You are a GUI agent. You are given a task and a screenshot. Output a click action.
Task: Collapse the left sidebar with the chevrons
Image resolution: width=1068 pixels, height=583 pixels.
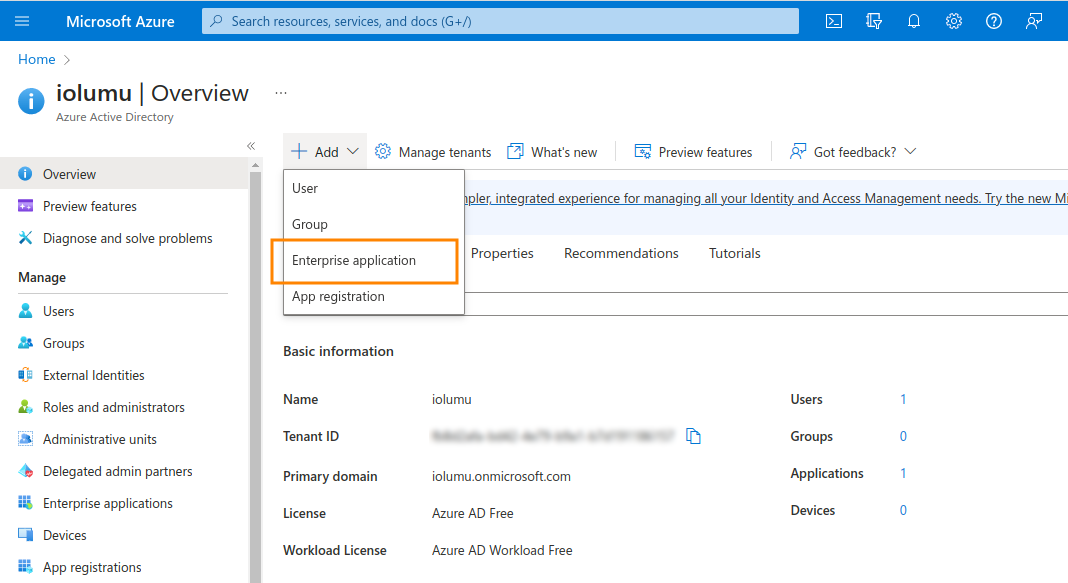[251, 146]
